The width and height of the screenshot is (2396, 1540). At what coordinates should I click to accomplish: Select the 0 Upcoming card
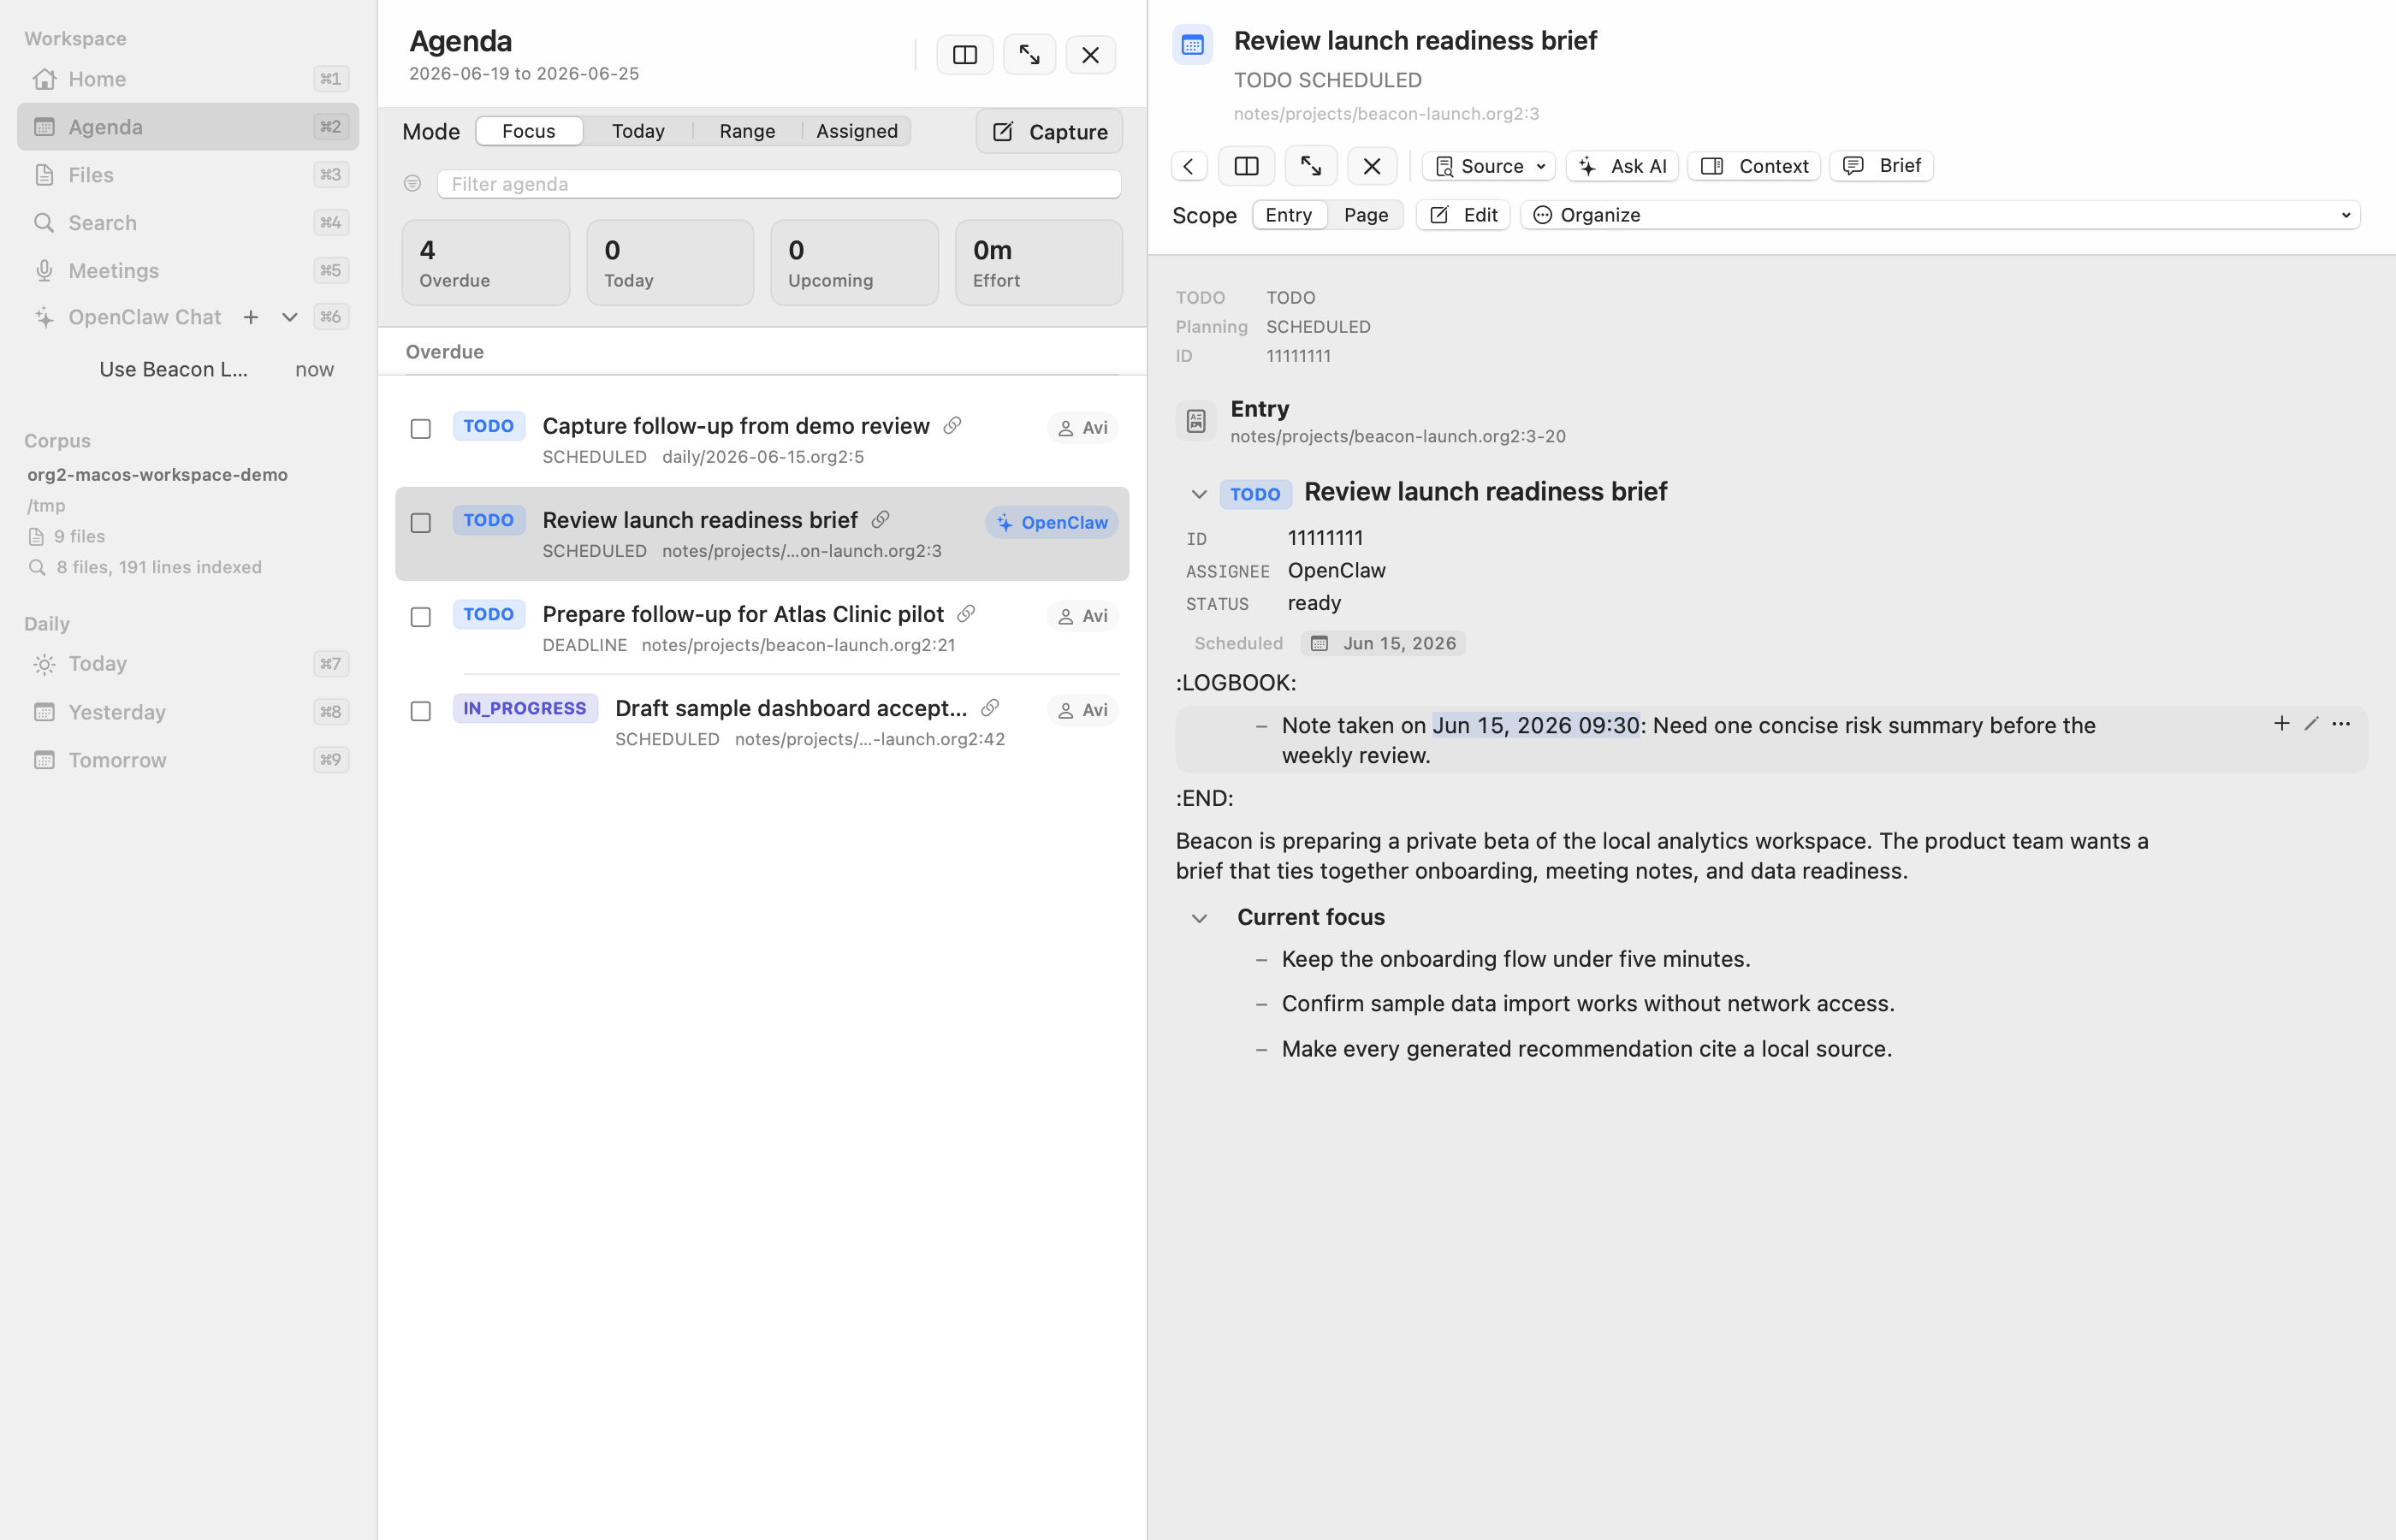click(855, 263)
